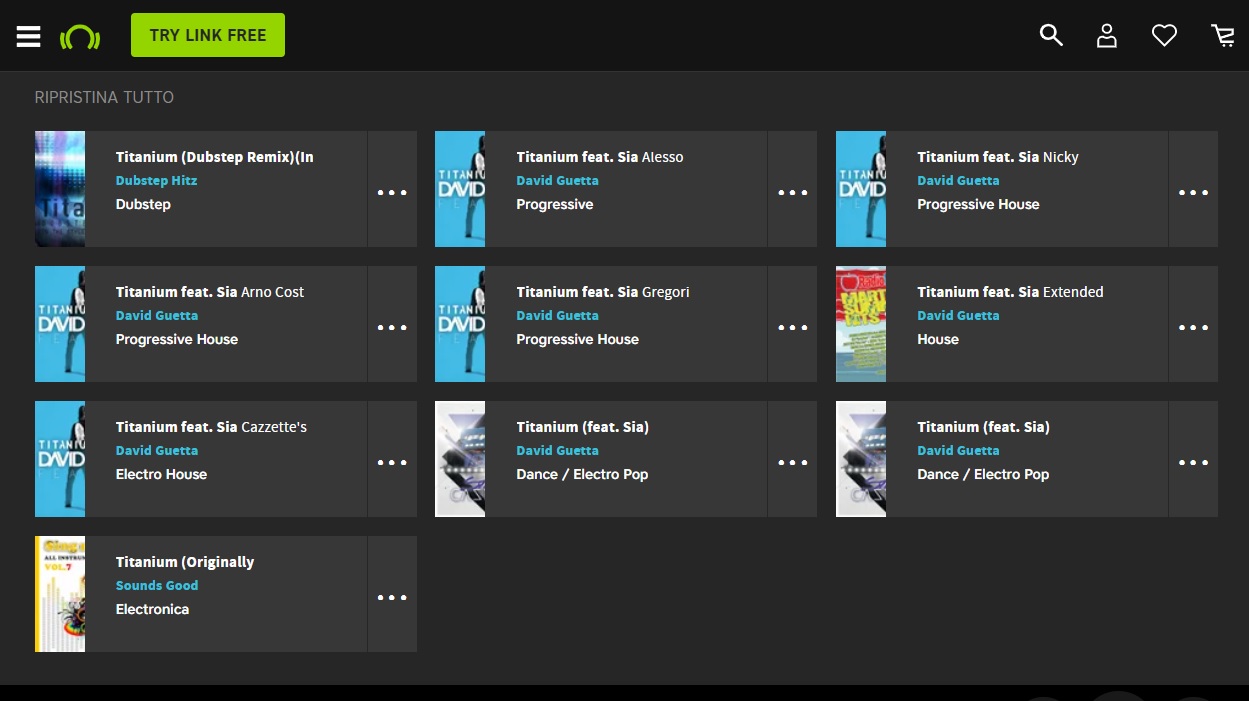Image resolution: width=1249 pixels, height=701 pixels.
Task: Visit David Guetta on the Gregori track
Action: pos(558,316)
